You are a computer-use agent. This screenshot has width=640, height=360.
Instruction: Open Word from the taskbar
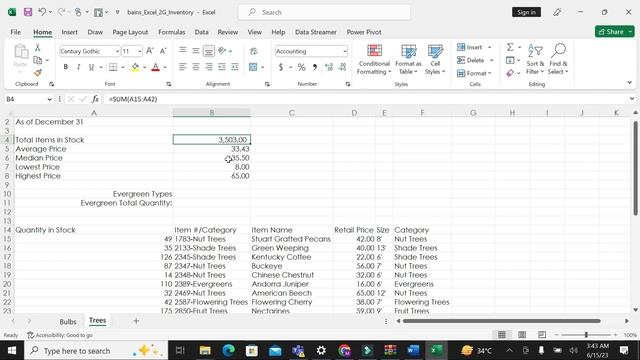[413, 350]
